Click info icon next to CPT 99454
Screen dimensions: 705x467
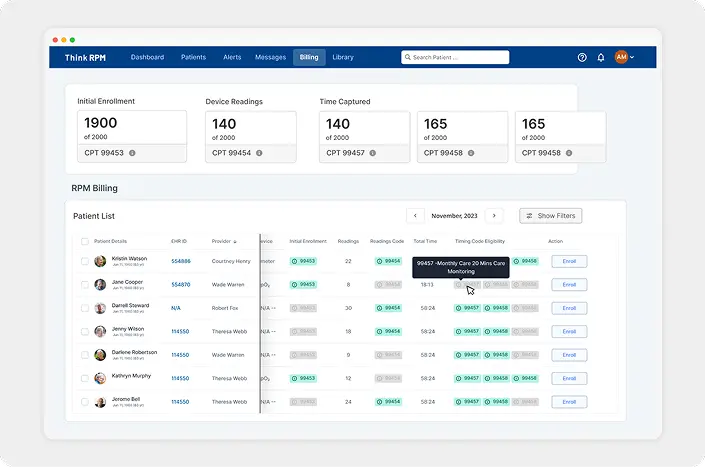click(259, 153)
